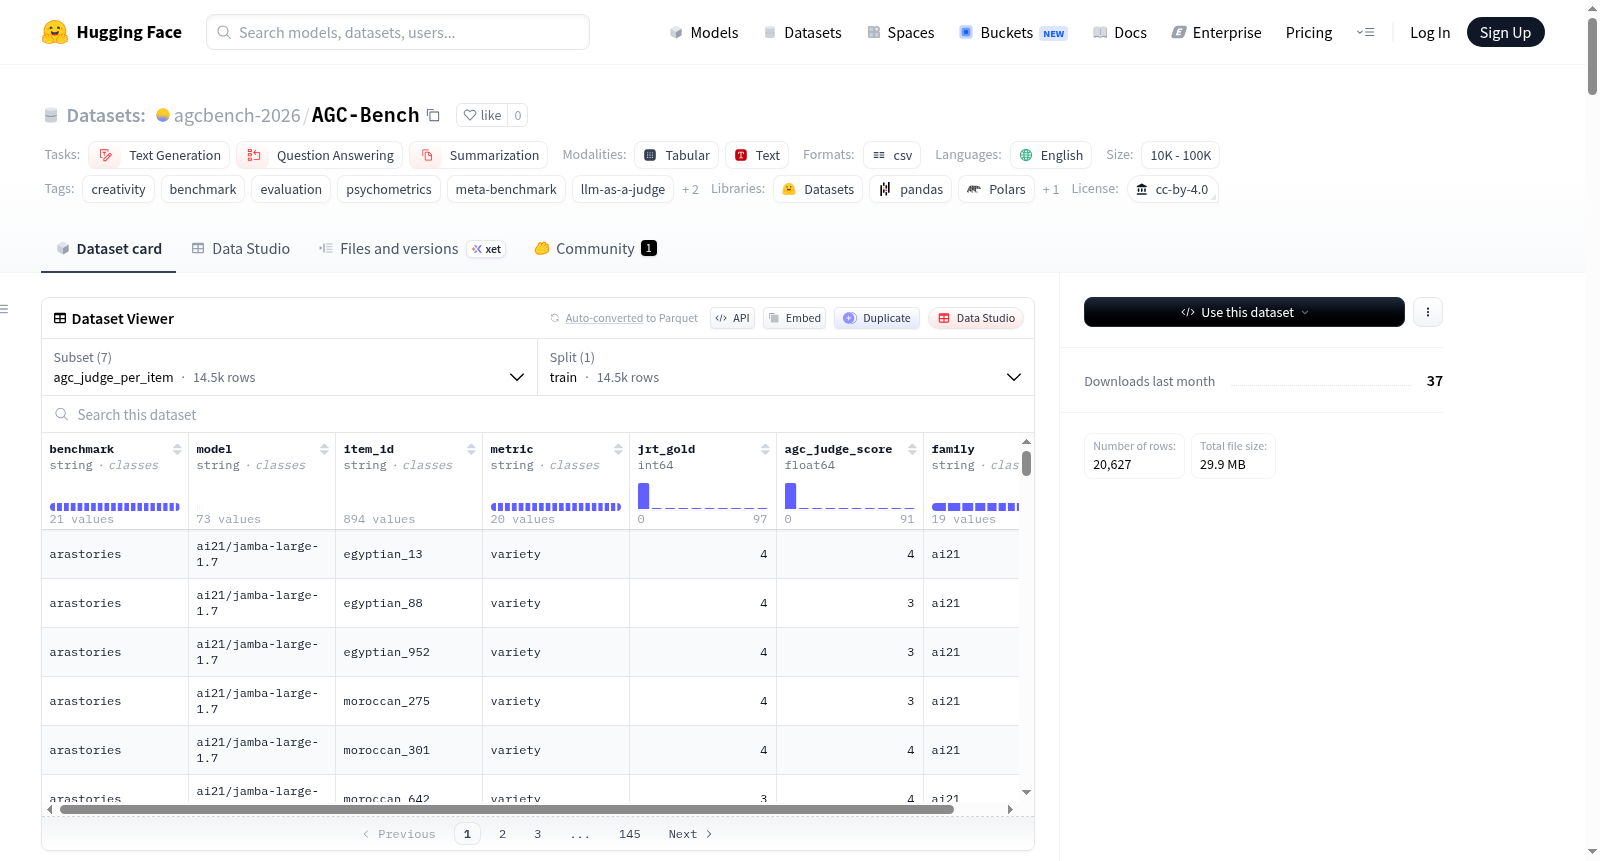
Task: Open the Dataset card tab
Action: (x=109, y=248)
